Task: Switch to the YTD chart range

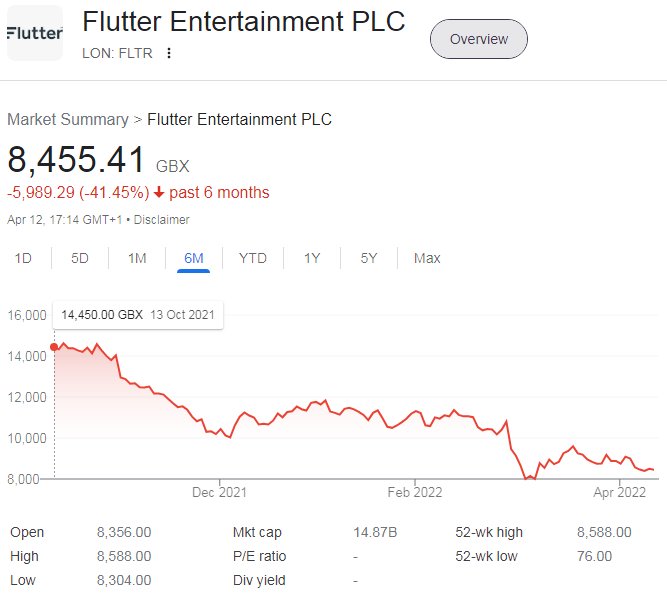Action: click(253, 258)
